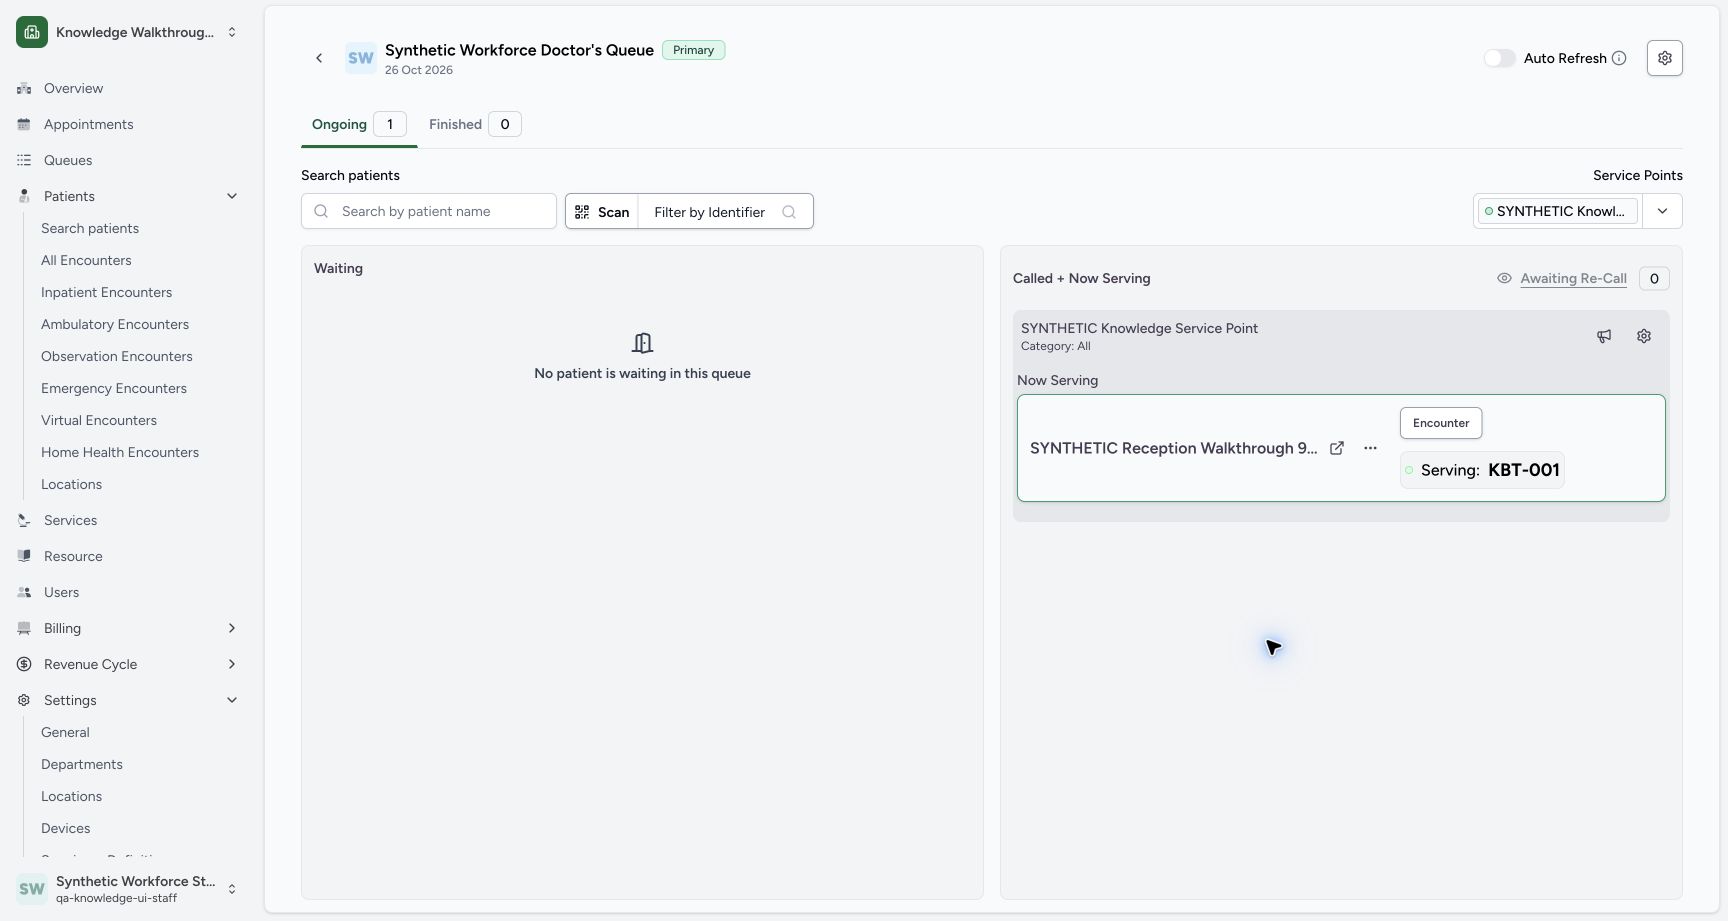The image size is (1728, 921).
Task: Open the Knowledge Walkthrough organization switcher
Action: coord(129,32)
